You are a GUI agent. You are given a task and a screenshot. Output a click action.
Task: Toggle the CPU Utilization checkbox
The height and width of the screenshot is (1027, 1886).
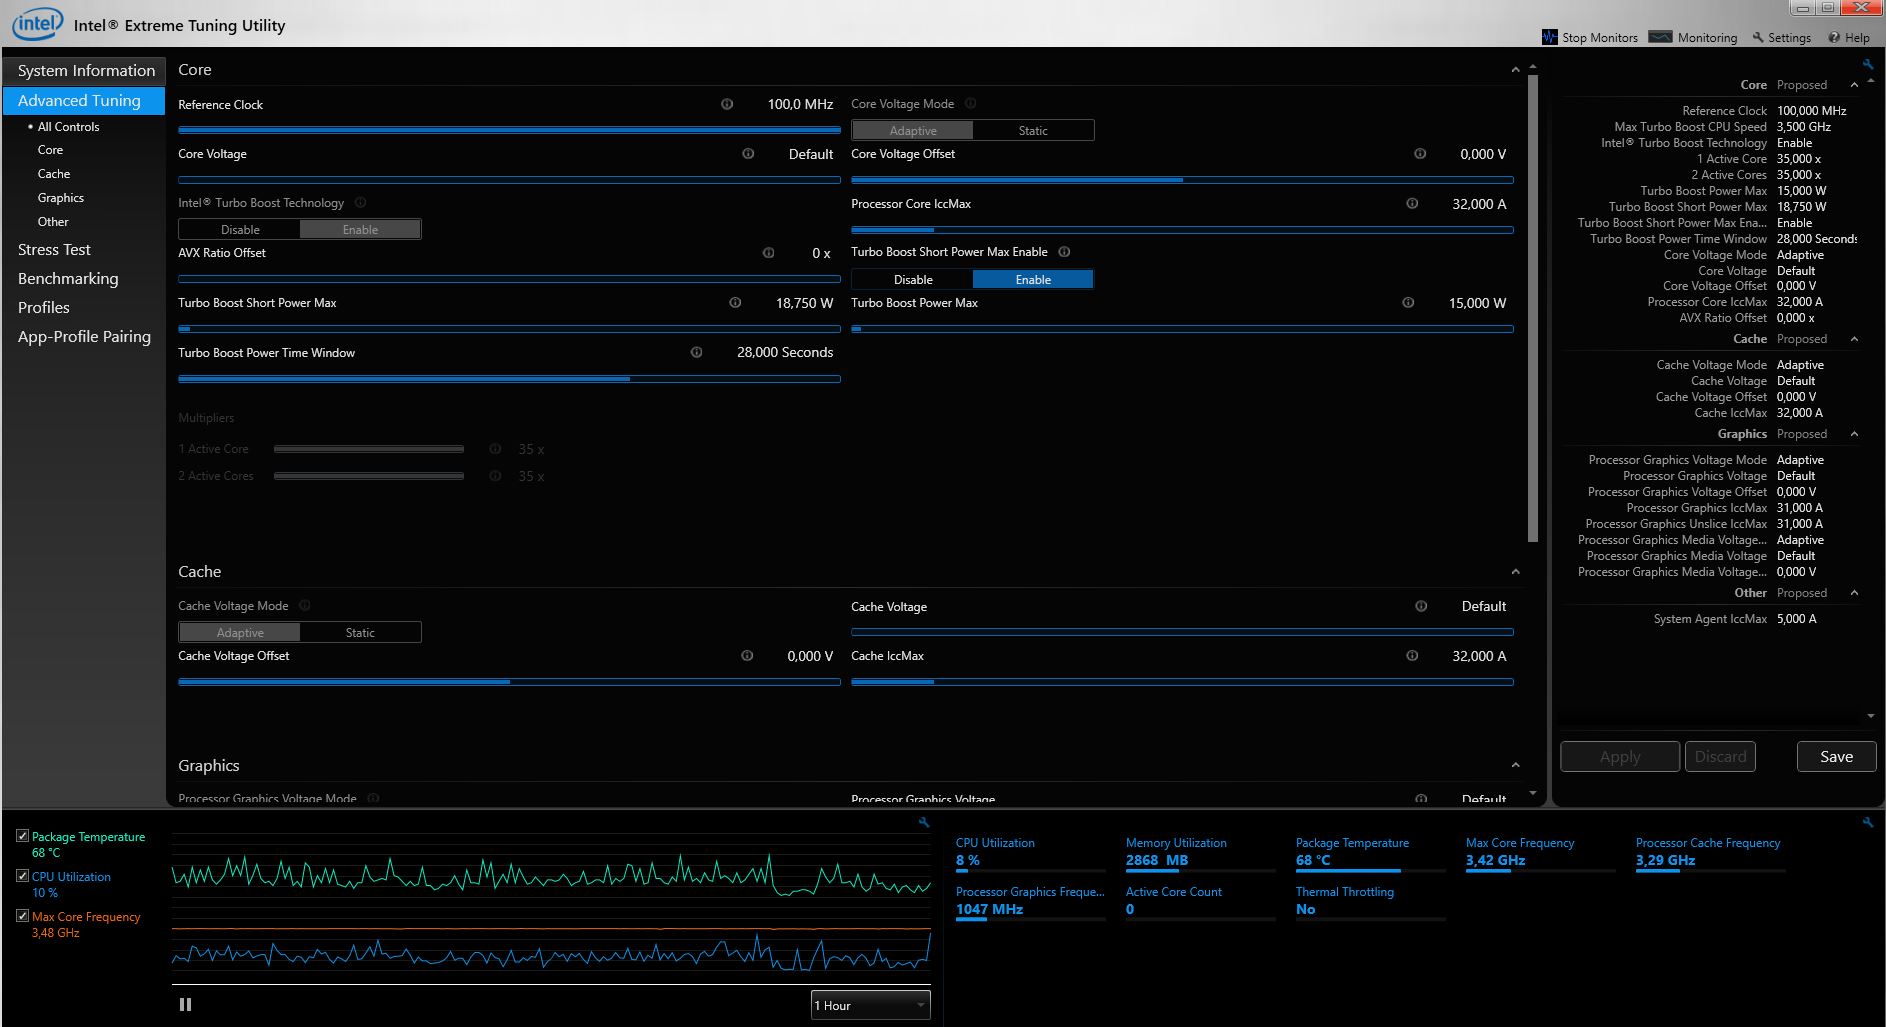click(22, 876)
